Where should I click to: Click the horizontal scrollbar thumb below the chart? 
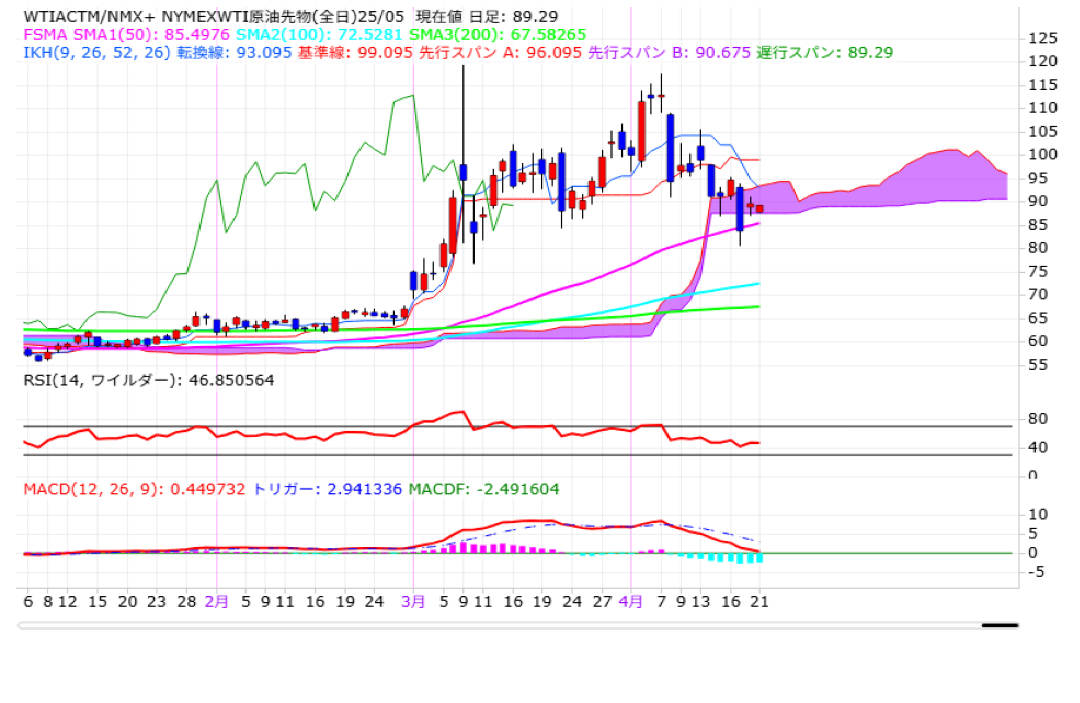coord(999,625)
